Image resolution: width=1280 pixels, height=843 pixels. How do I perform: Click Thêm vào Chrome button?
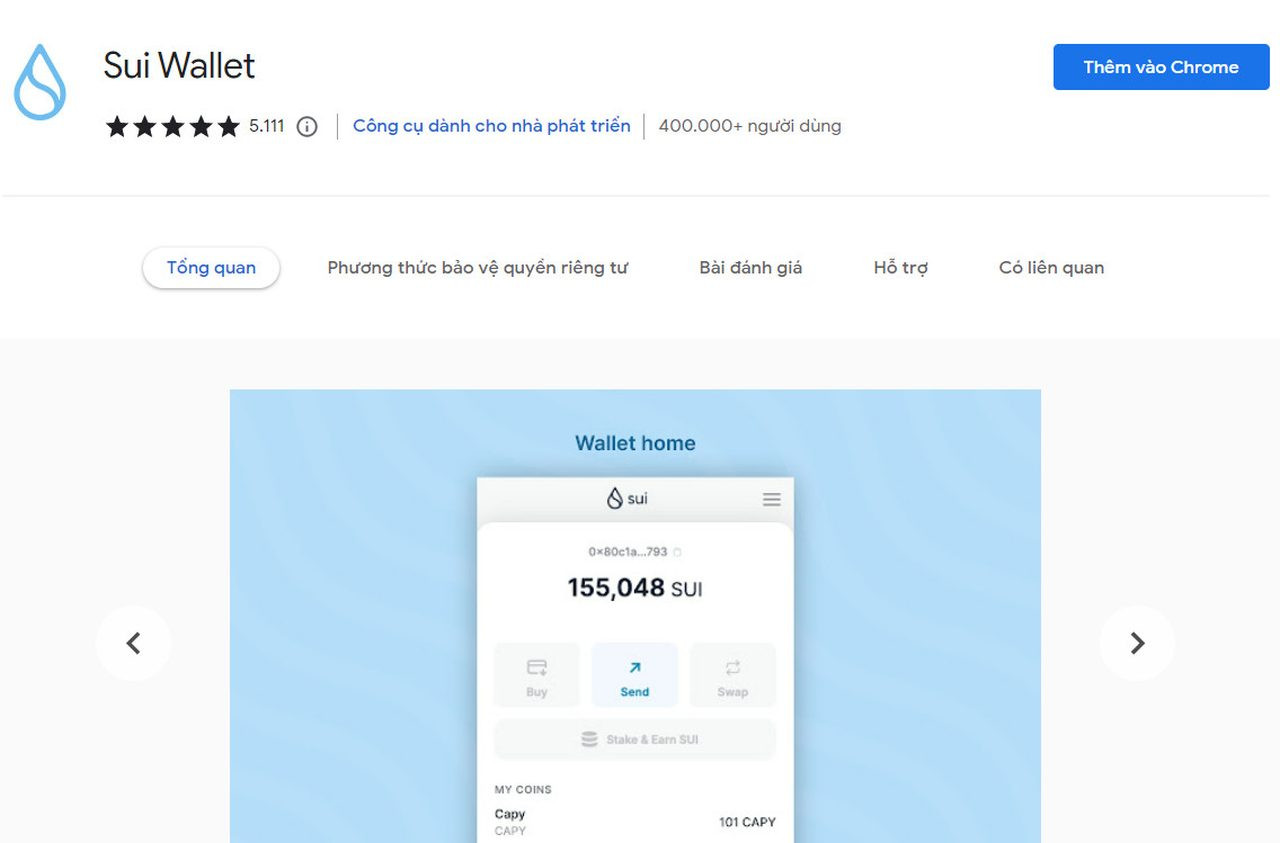pyautogui.click(x=1160, y=67)
